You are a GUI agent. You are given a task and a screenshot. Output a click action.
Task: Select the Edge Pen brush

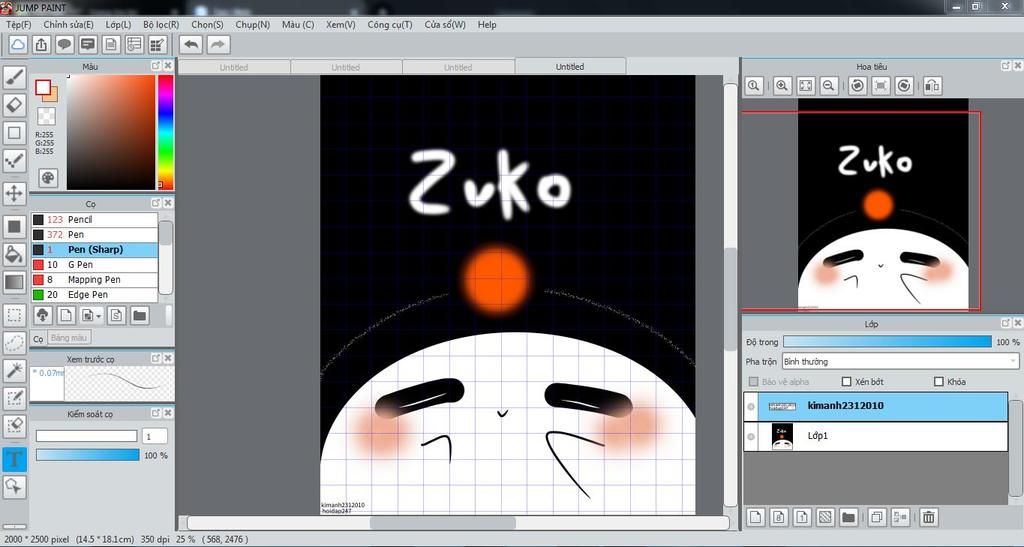click(x=95, y=294)
